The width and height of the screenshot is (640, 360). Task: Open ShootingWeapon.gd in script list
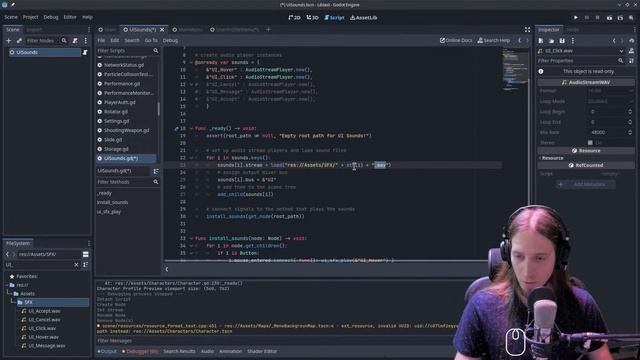(127, 131)
